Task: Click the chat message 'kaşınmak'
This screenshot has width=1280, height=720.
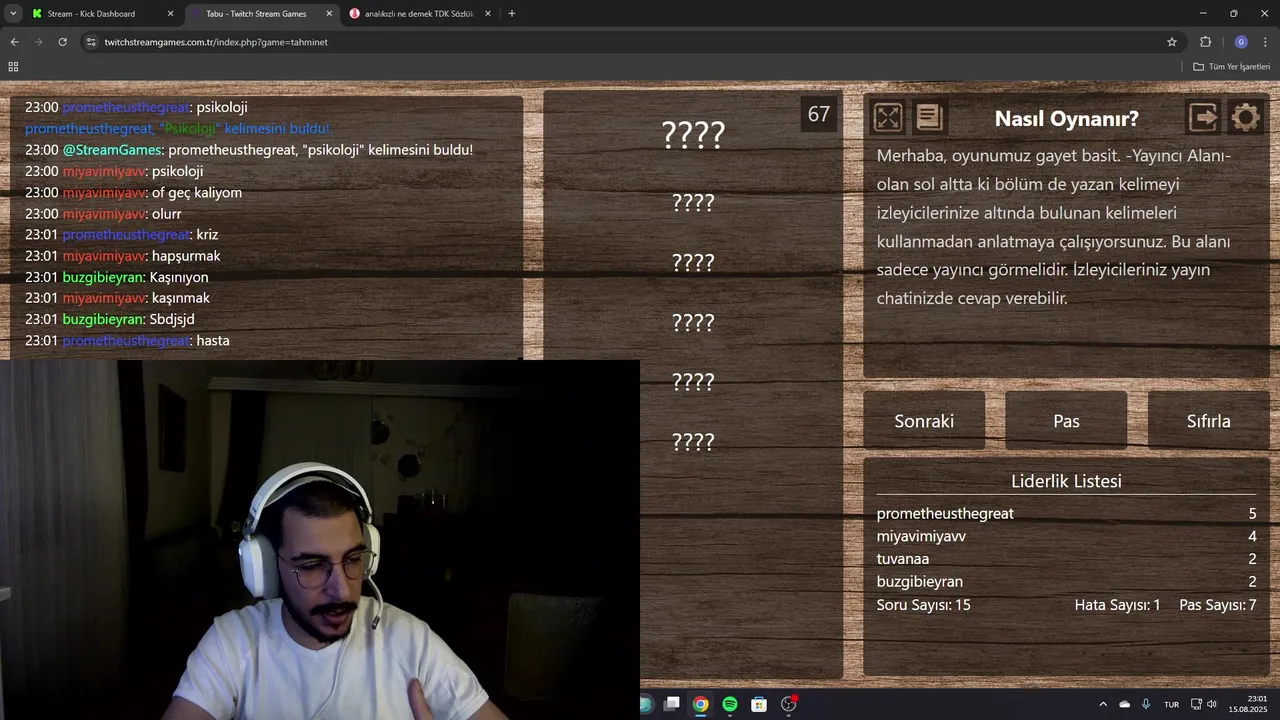Action: point(181,298)
